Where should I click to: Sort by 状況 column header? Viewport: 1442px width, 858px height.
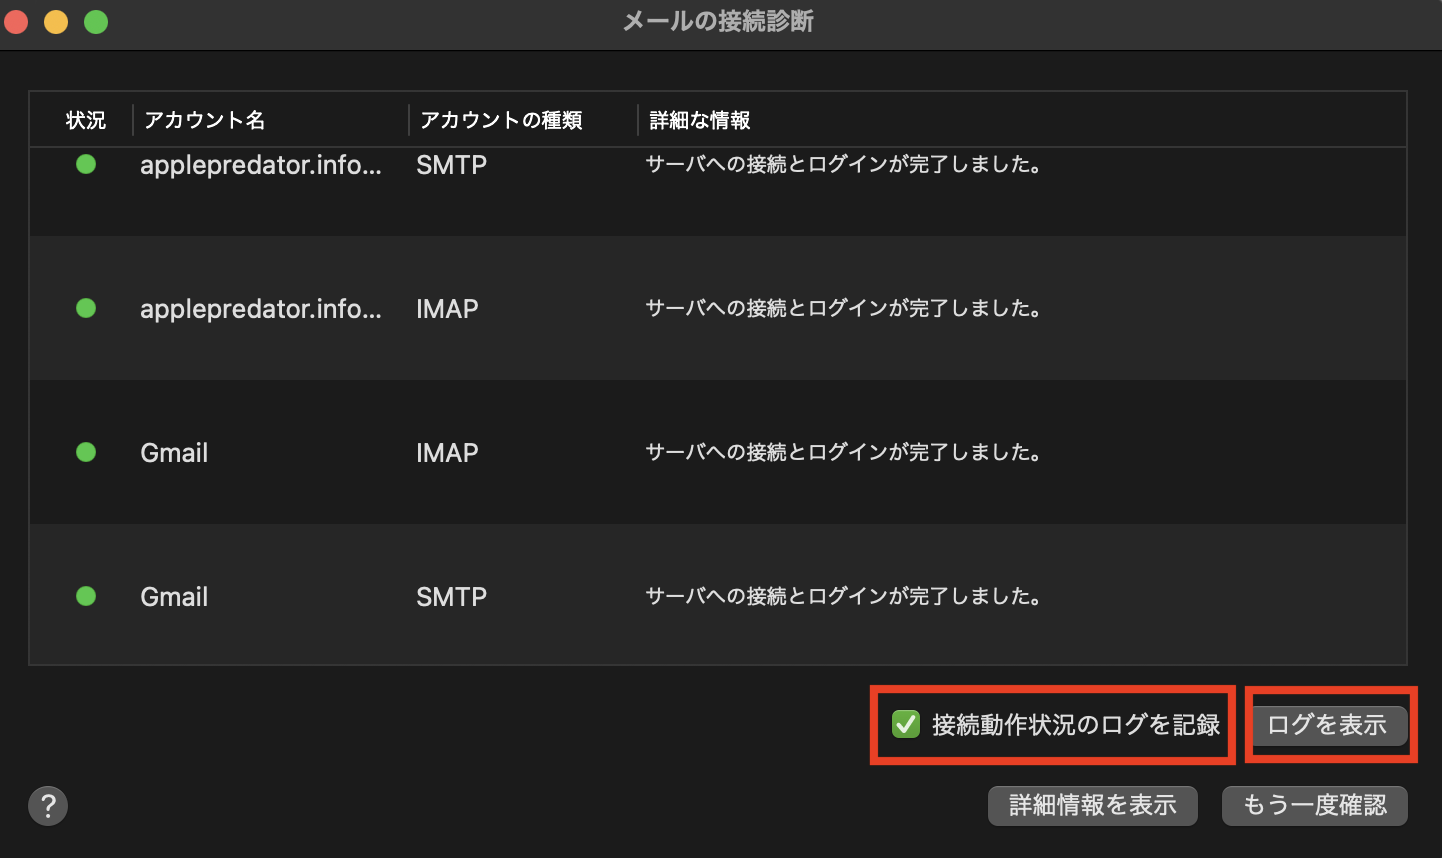[85, 120]
